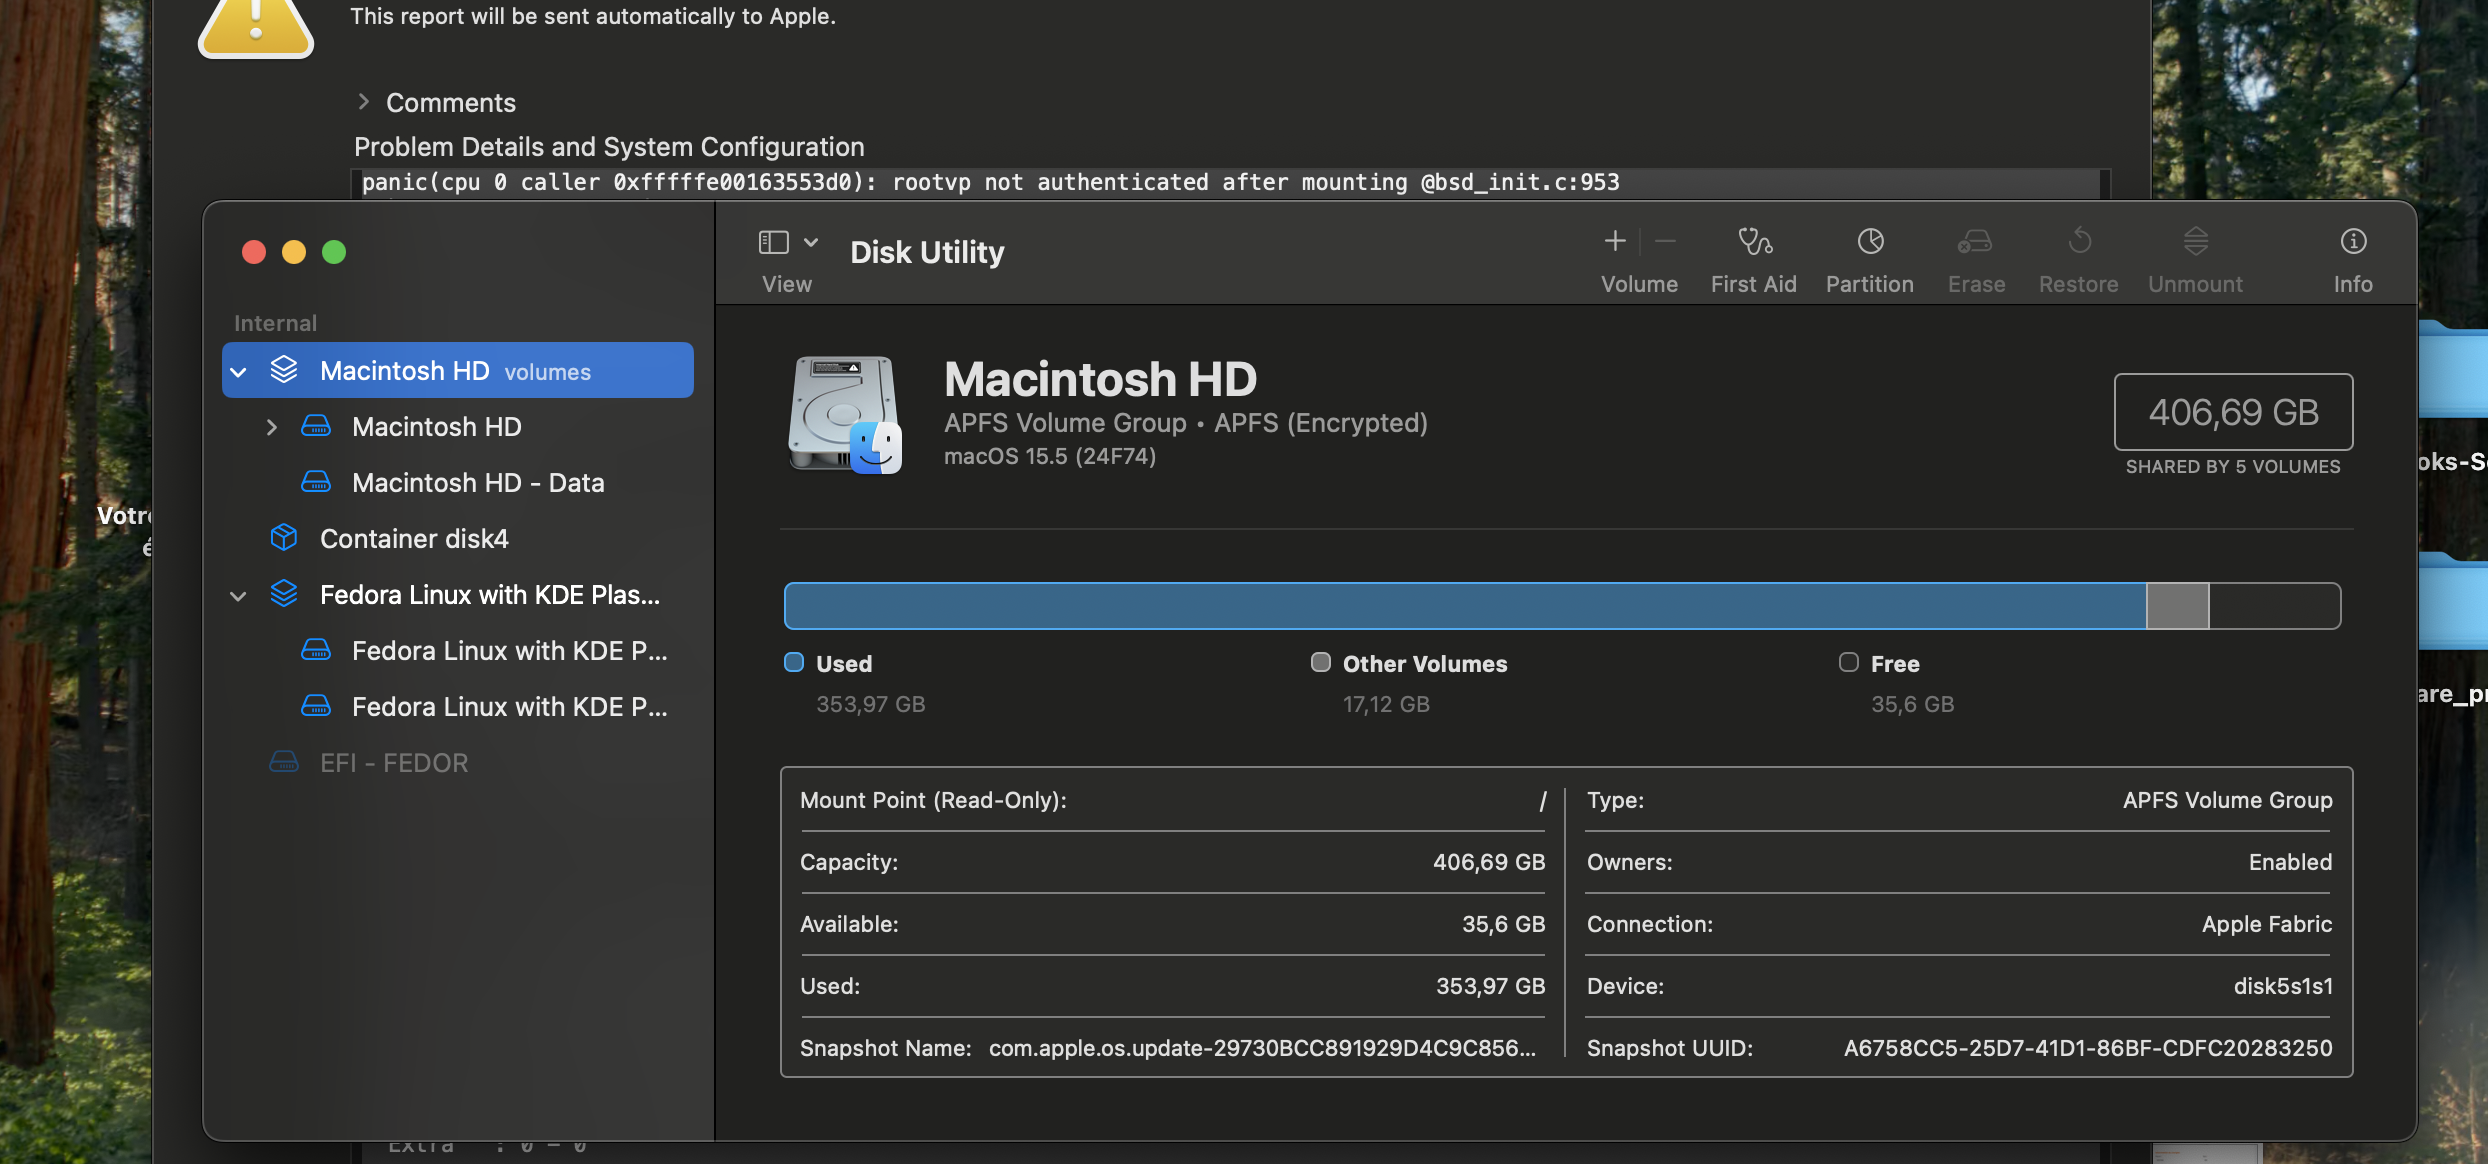Screen dimensions: 2488x1164
Task: Open the View dropdown arrow
Action: [x=811, y=242]
